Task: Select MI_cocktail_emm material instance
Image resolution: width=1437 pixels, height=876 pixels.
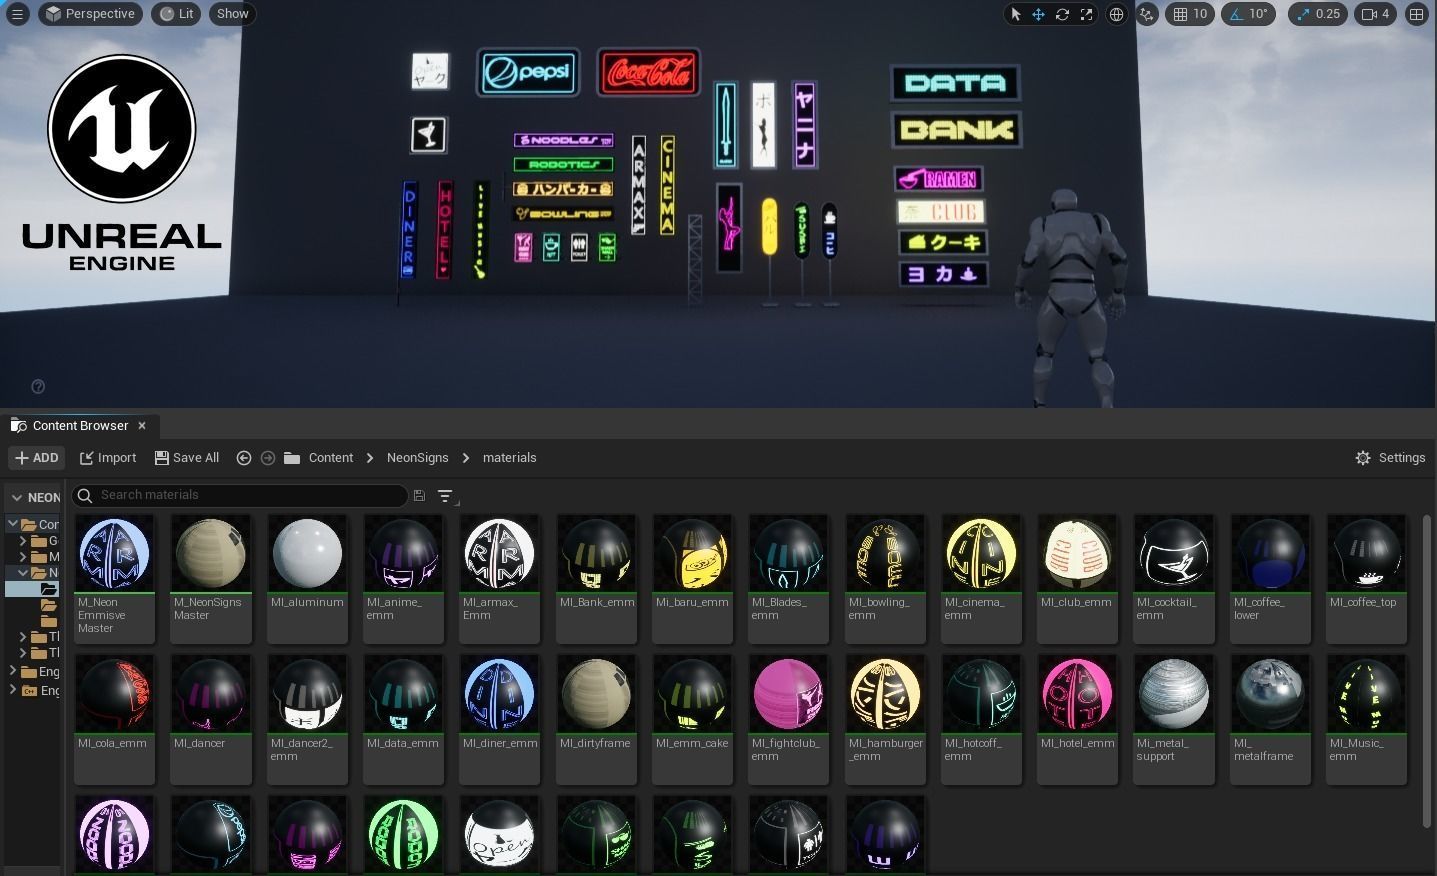Action: 1174,578
